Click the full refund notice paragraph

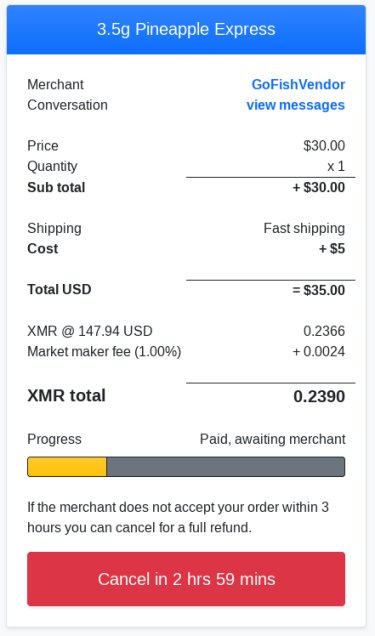pyautogui.click(x=178, y=517)
